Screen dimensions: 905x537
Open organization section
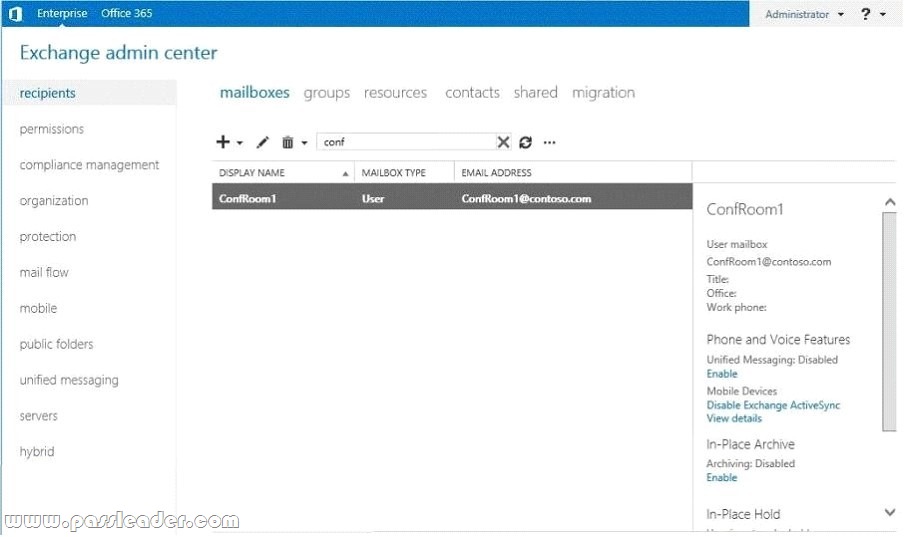(x=54, y=201)
